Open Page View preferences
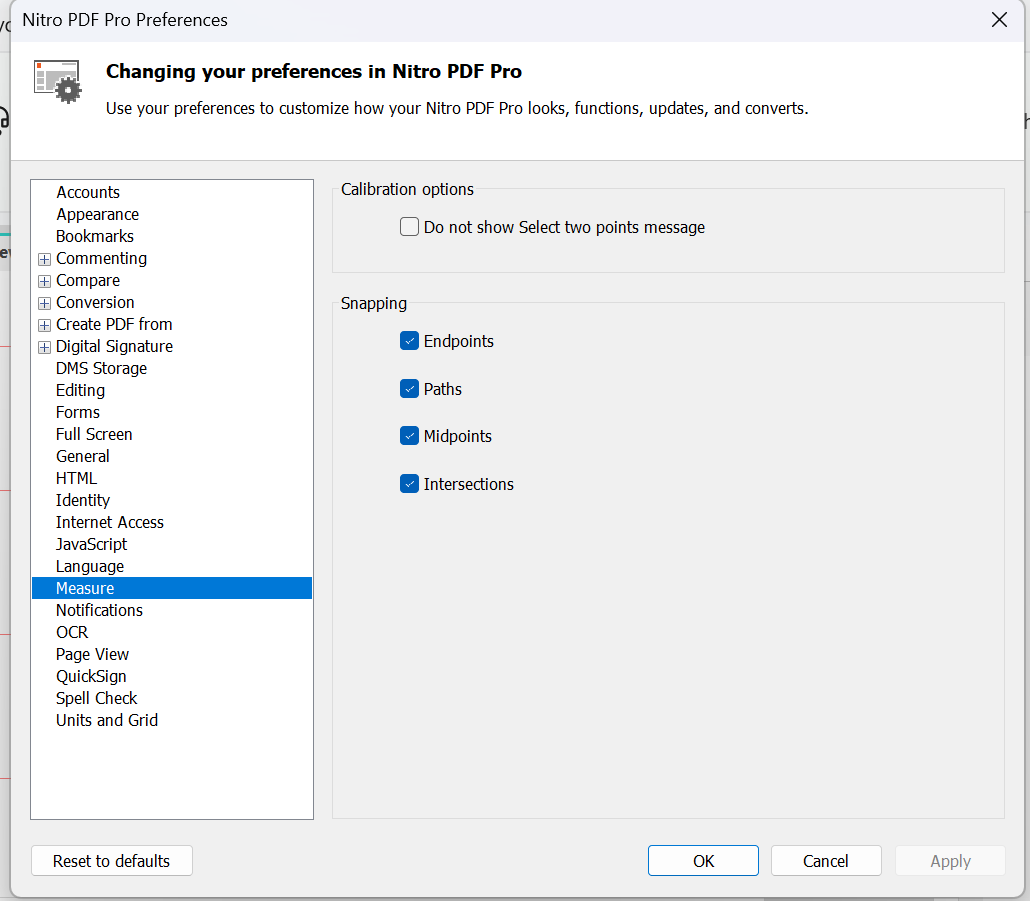The width and height of the screenshot is (1030, 901). pos(93,655)
